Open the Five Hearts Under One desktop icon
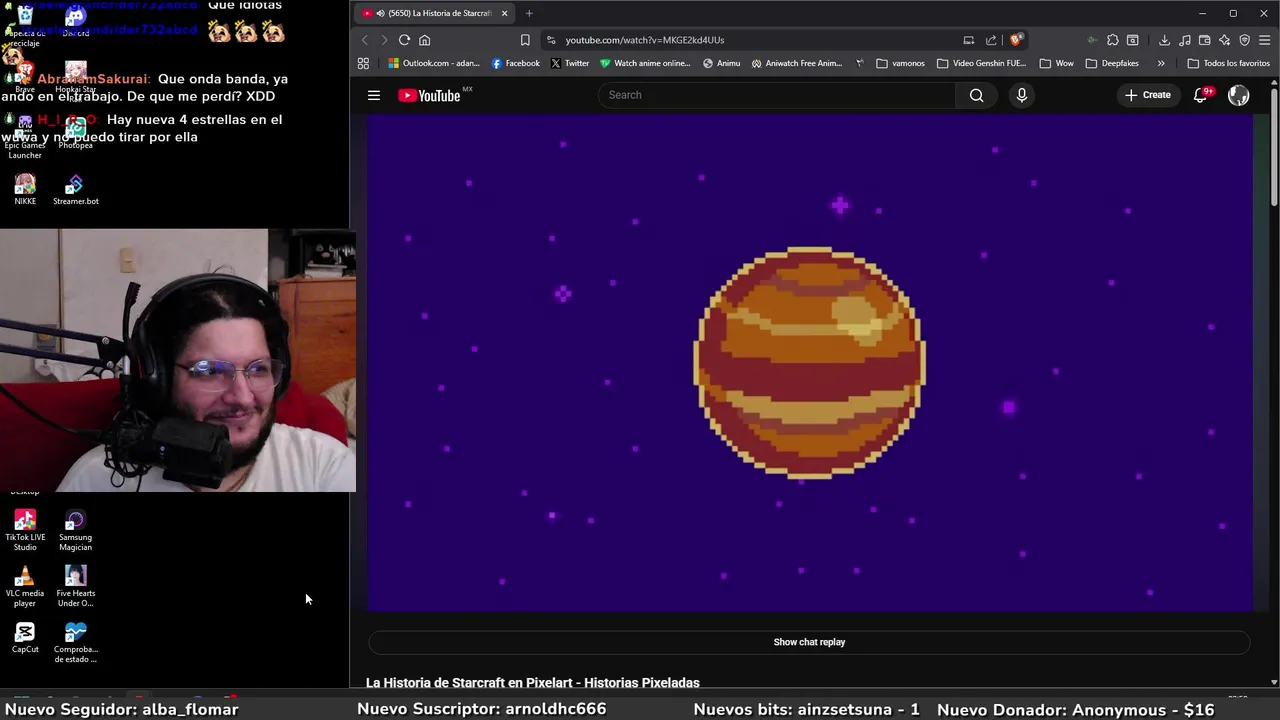Viewport: 1280px width, 720px height. pyautogui.click(x=76, y=586)
